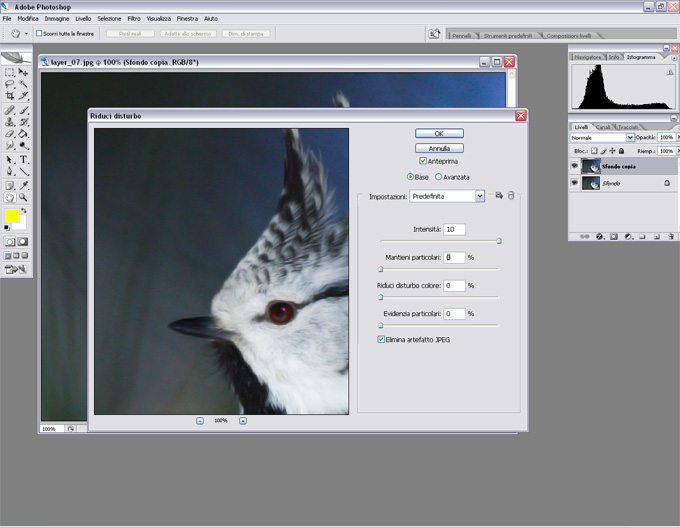Click the Annulla button
680x528 pixels.
pos(439,148)
